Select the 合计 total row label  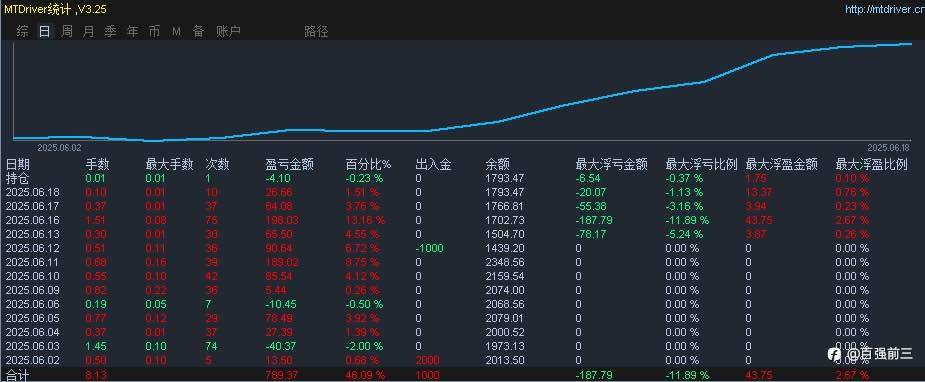point(17,375)
